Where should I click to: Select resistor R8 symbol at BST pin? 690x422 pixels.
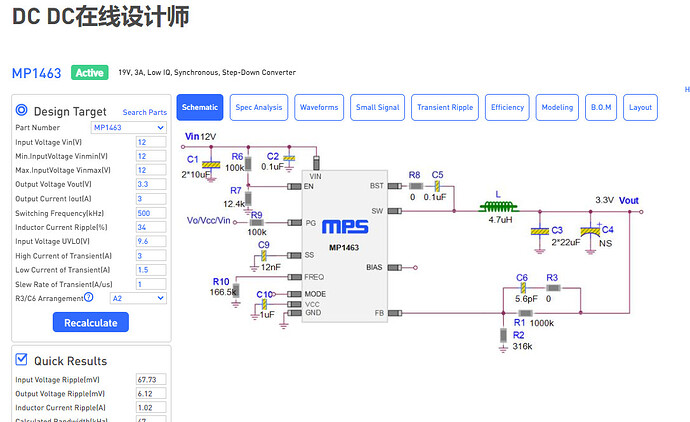(x=416, y=186)
